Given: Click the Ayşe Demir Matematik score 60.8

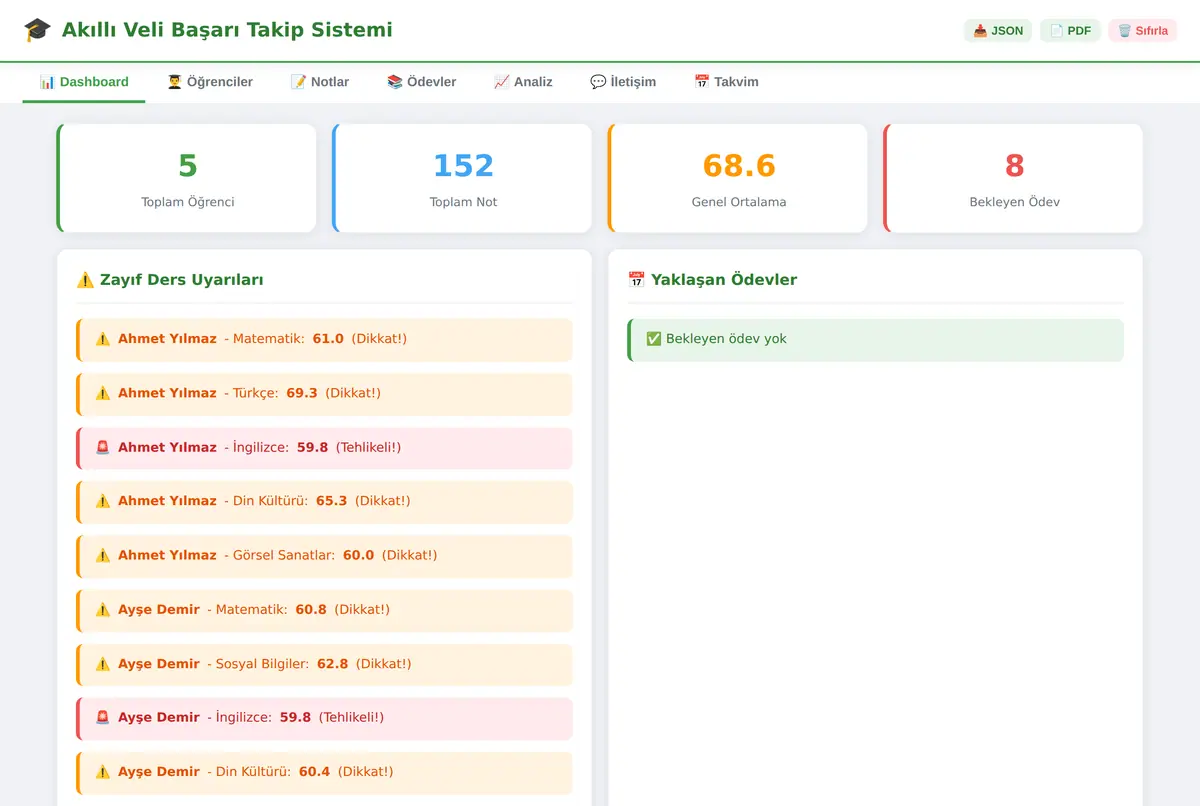Looking at the screenshot, I should (311, 609).
